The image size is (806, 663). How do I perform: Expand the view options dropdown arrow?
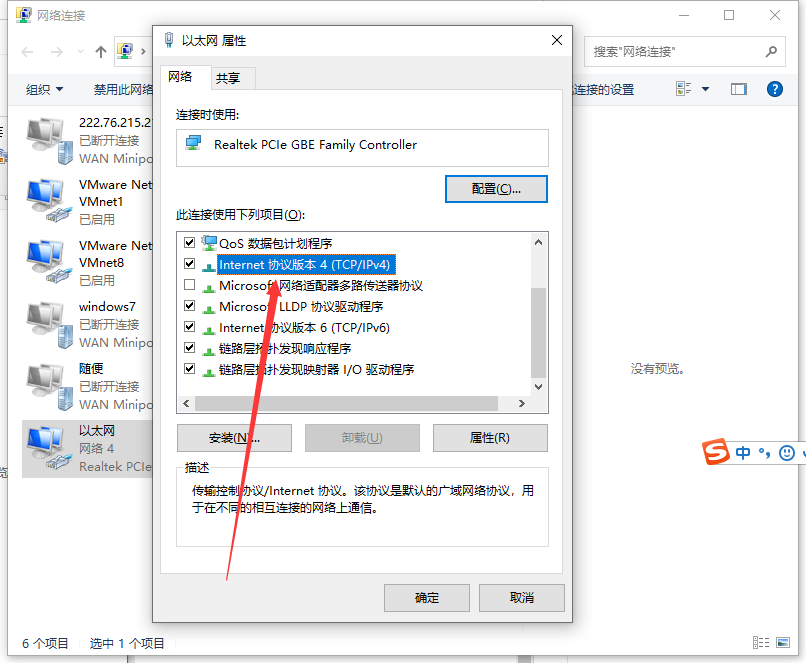coord(705,89)
